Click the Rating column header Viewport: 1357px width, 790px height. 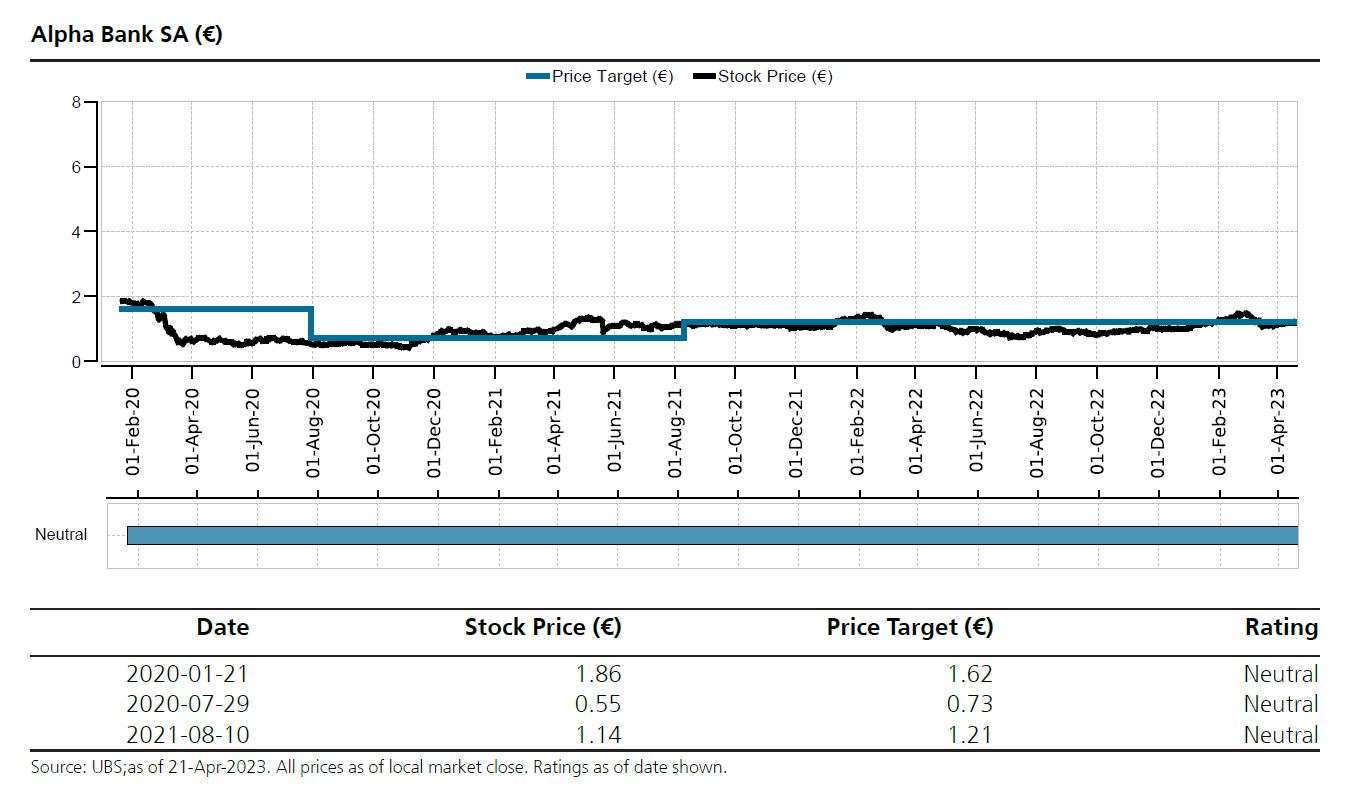[1281, 628]
